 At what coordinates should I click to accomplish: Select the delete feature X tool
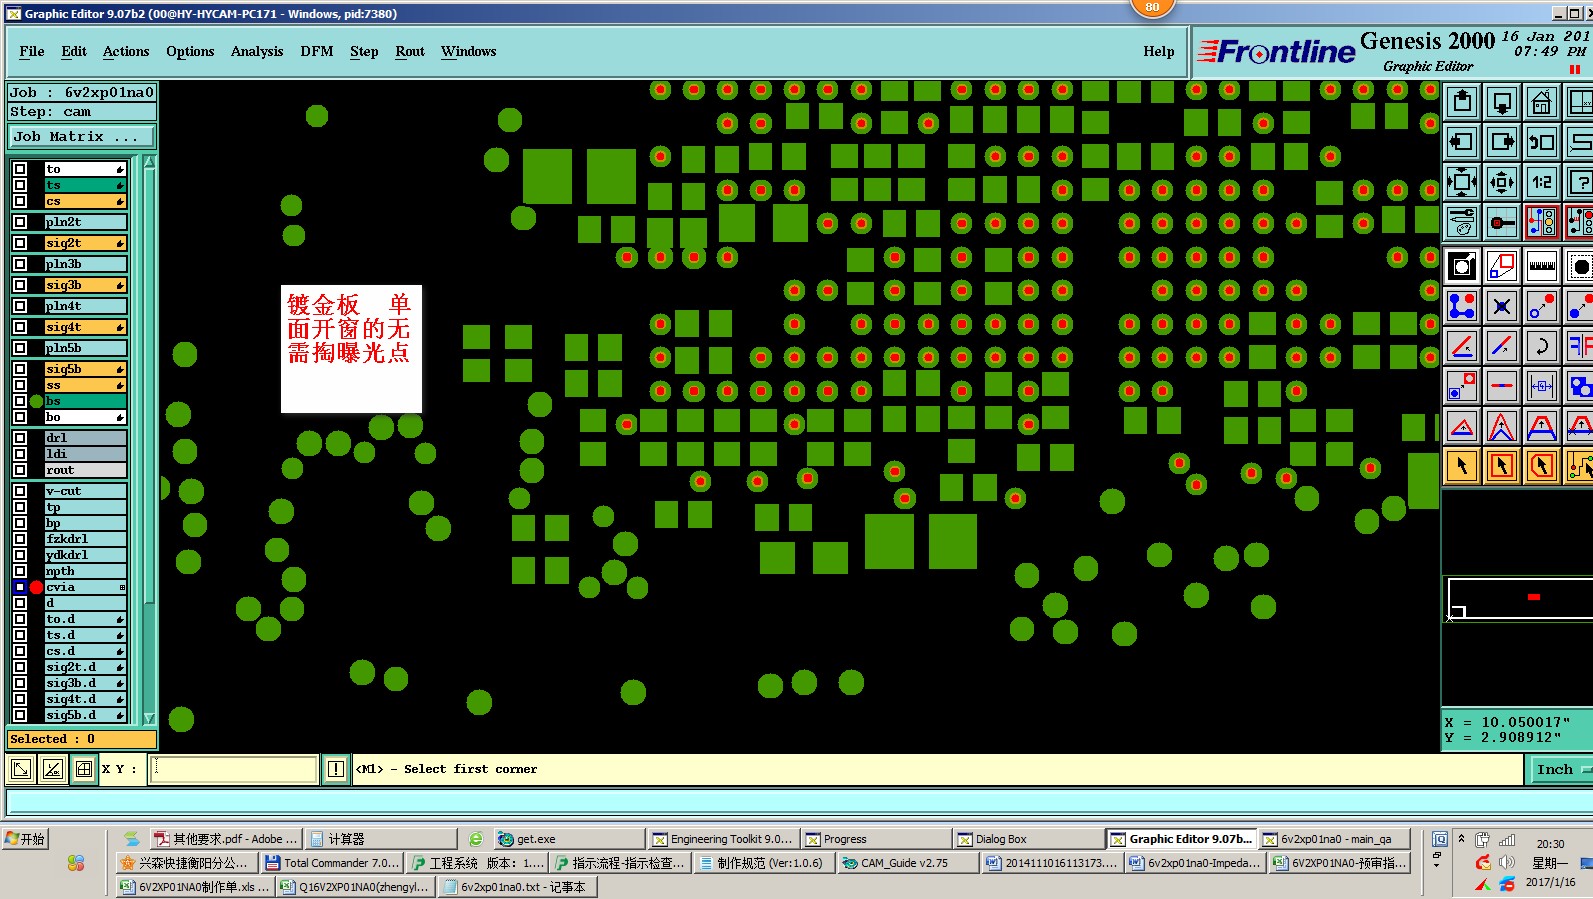coord(1502,306)
